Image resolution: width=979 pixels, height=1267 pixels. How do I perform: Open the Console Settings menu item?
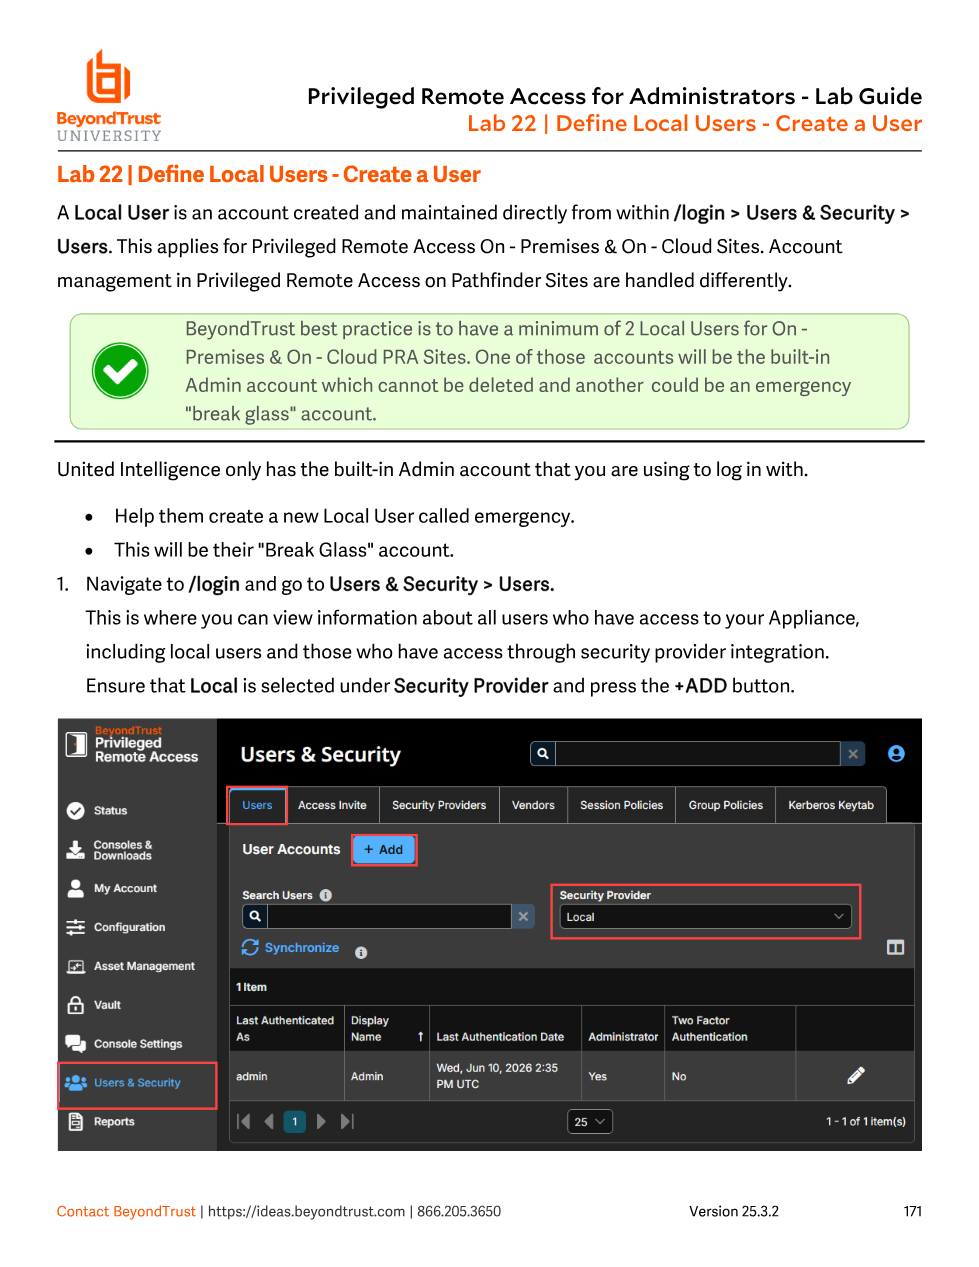pos(137,1044)
